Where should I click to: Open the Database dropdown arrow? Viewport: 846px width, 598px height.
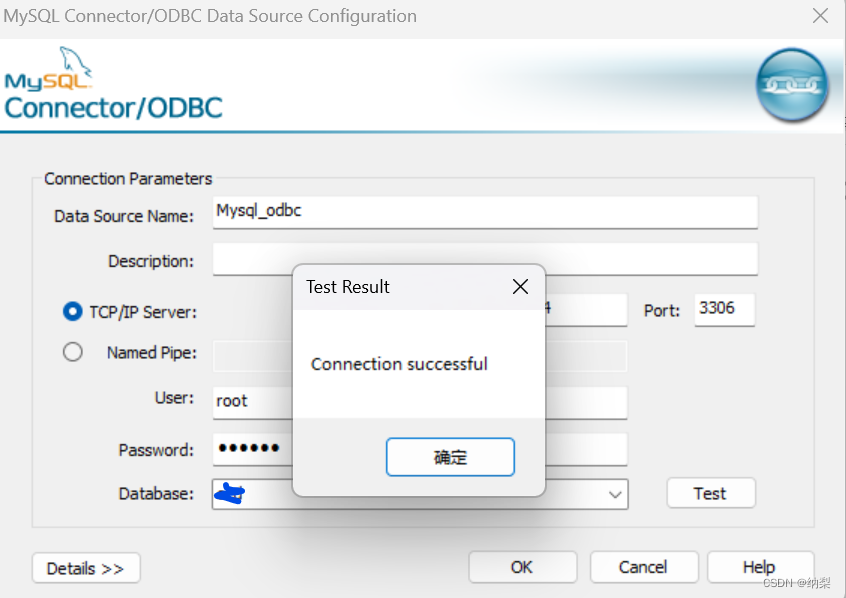615,494
